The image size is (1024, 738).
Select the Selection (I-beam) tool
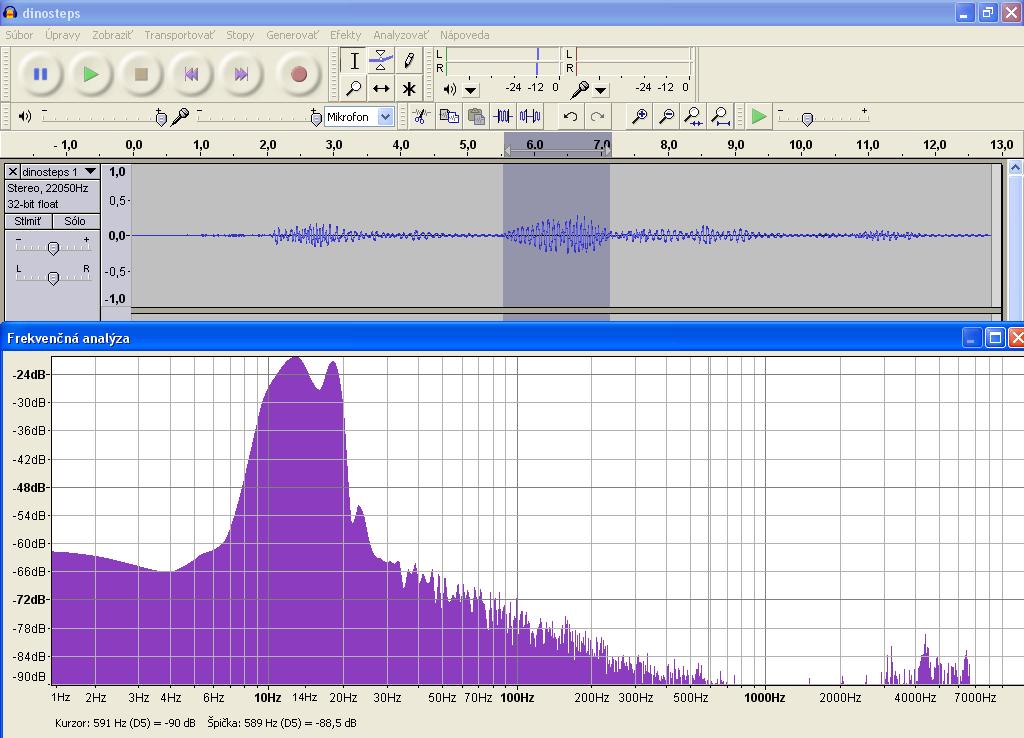[354, 61]
